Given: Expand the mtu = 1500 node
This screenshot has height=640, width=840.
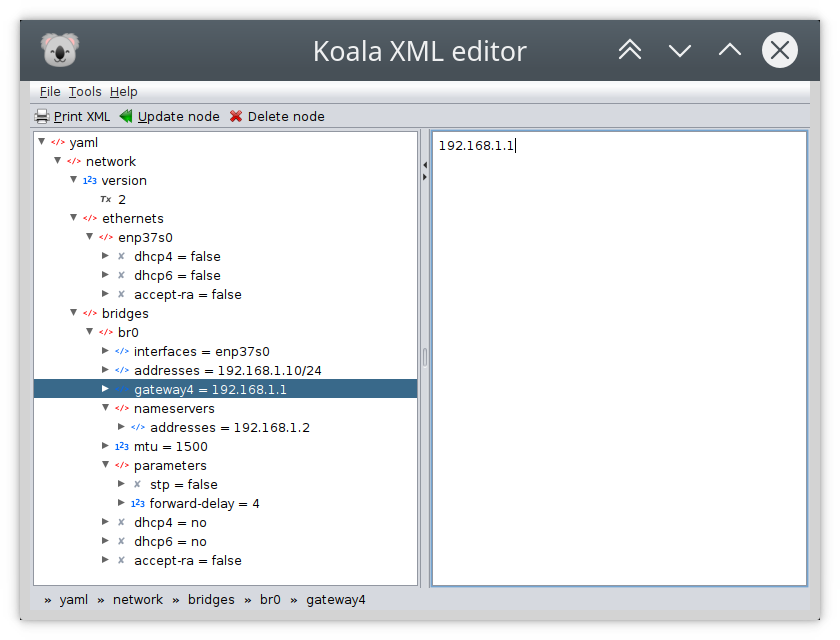Looking at the screenshot, I should [x=106, y=446].
